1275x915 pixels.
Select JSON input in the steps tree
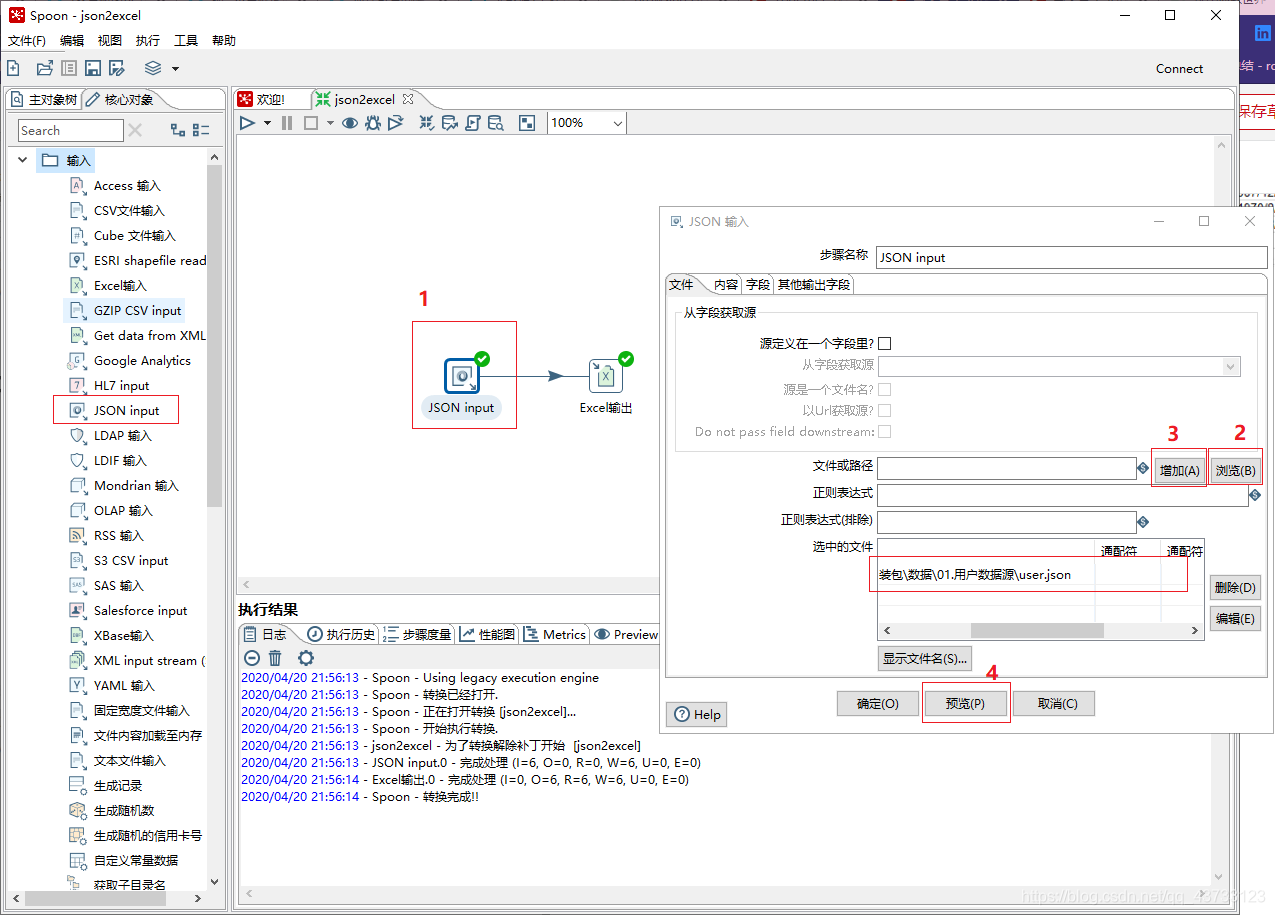pyautogui.click(x=126, y=410)
